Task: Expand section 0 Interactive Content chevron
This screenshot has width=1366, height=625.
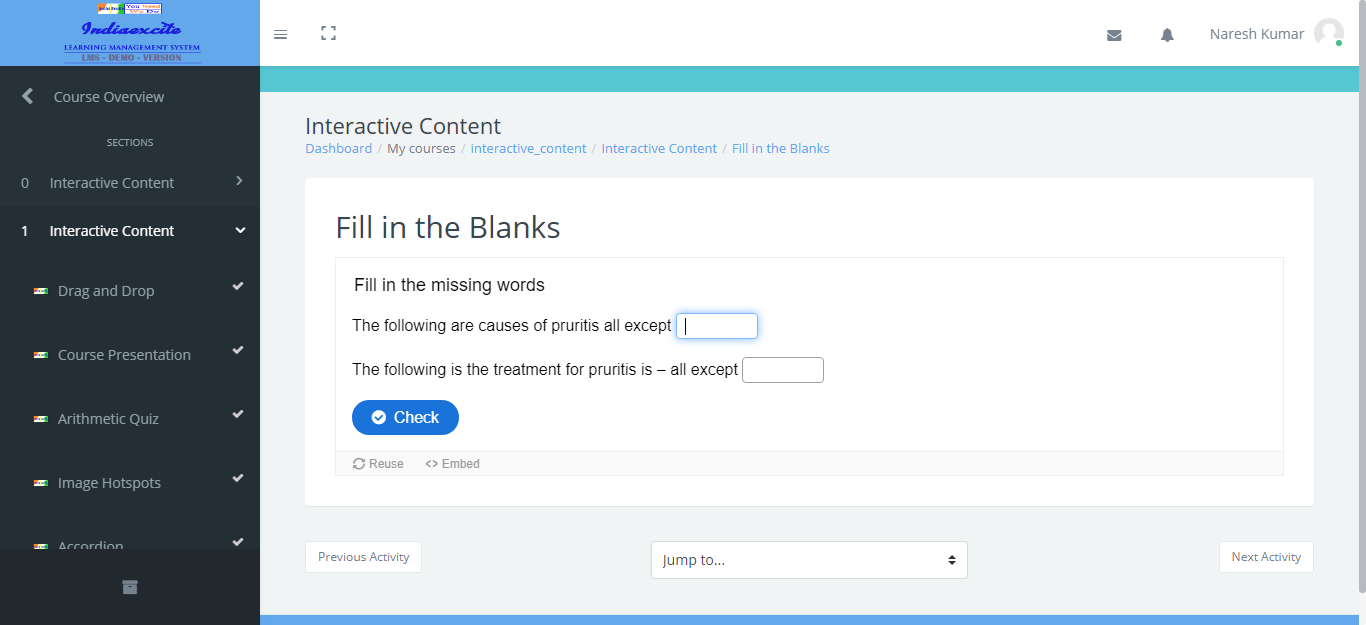Action: [x=239, y=181]
